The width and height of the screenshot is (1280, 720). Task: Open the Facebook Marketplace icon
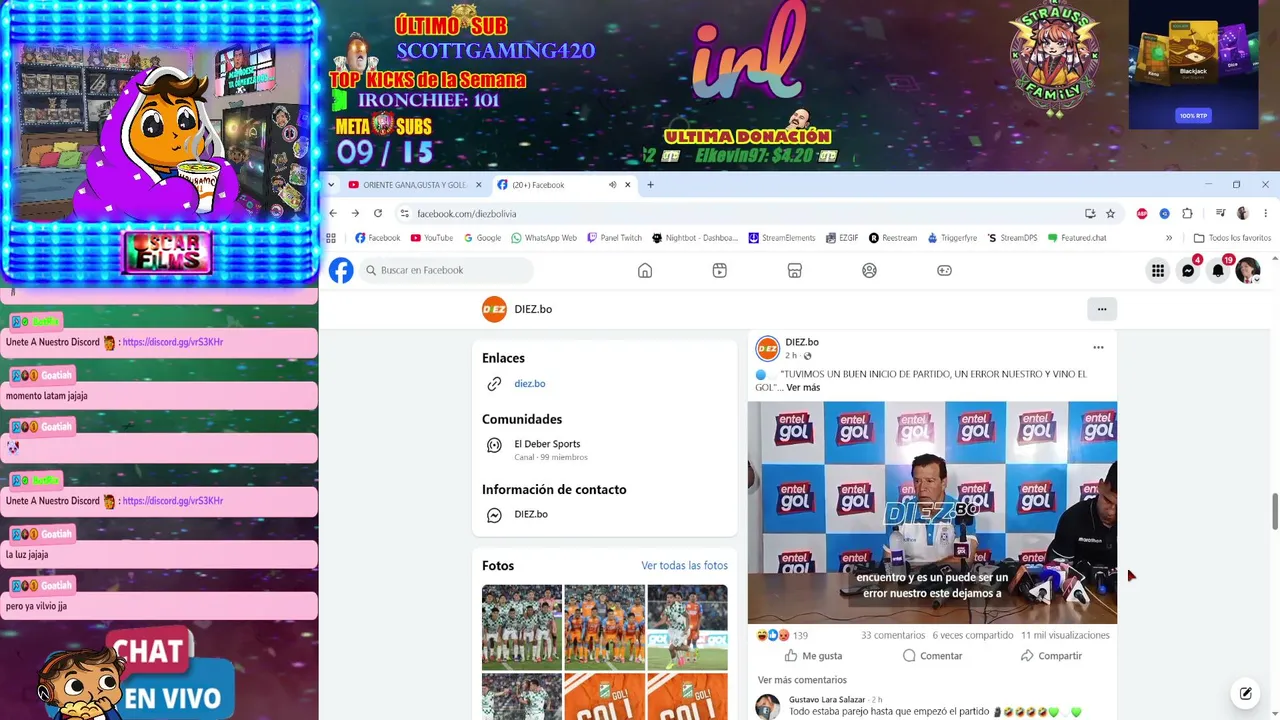[795, 270]
